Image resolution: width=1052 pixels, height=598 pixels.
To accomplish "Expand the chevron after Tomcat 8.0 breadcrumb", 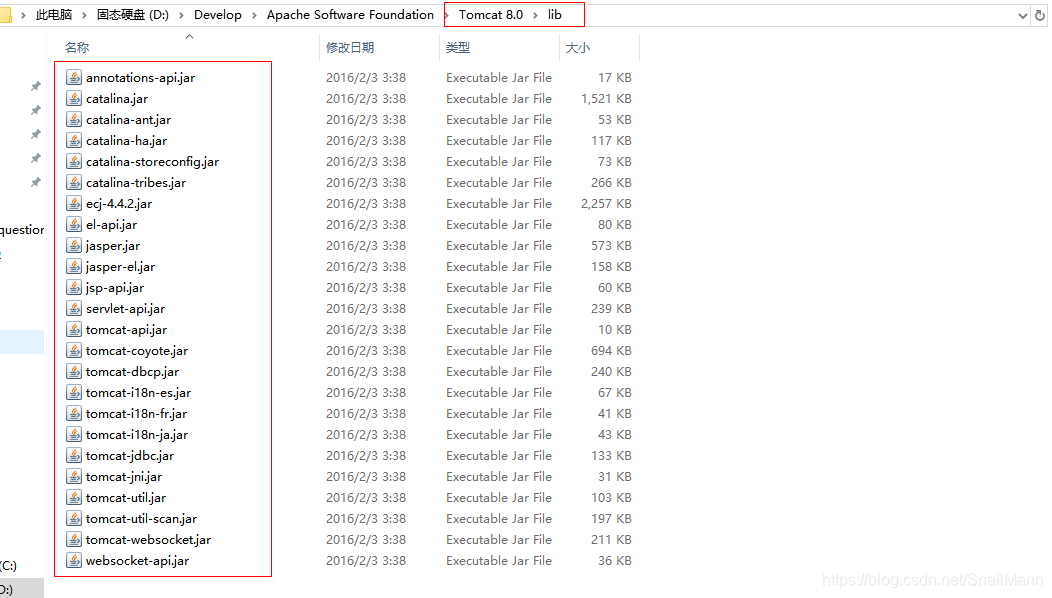I will point(535,15).
